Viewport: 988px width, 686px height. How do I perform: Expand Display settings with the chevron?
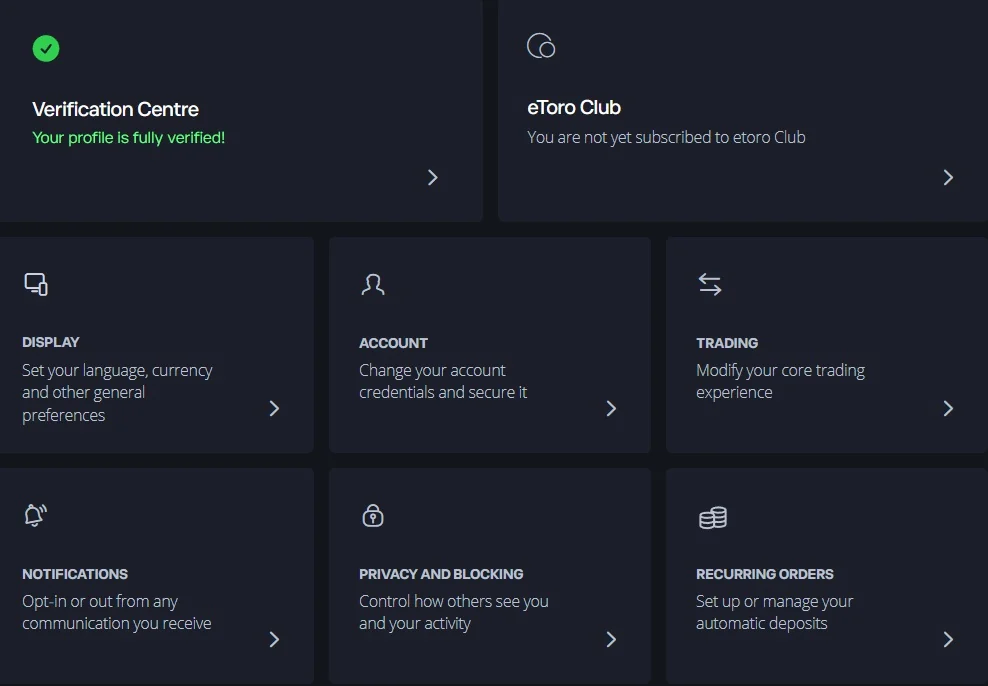point(274,408)
